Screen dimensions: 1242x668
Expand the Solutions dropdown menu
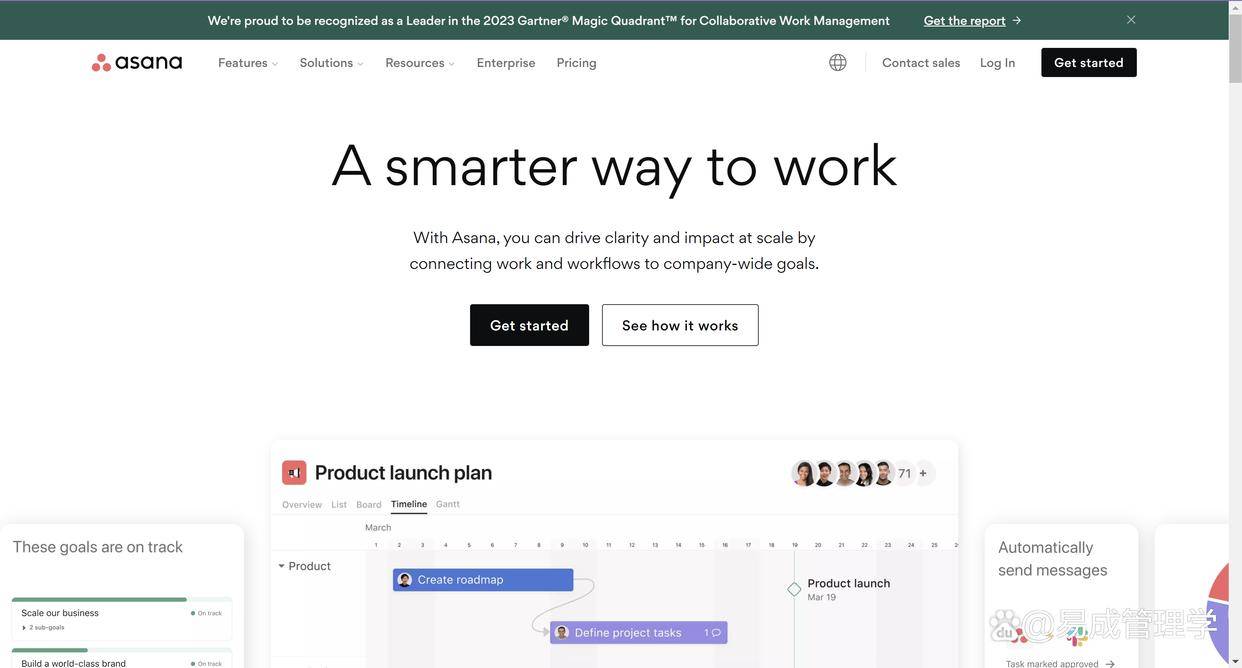pos(332,63)
